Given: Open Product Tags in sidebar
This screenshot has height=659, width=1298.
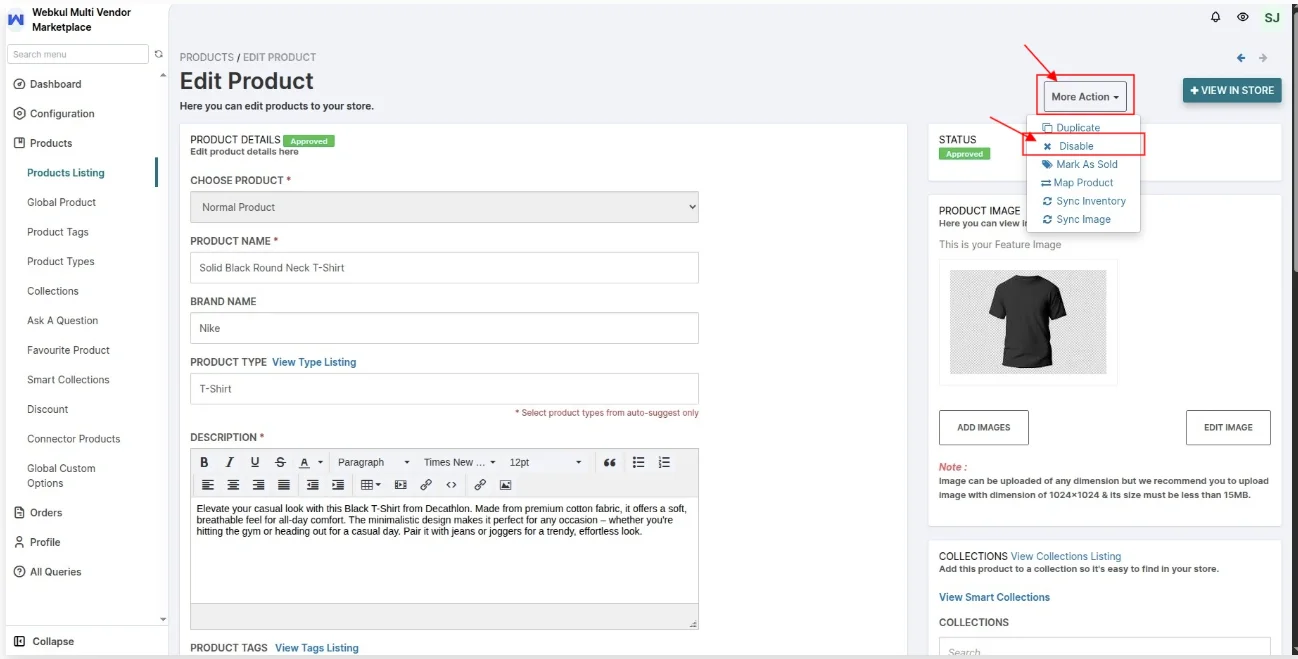Looking at the screenshot, I should point(58,232).
